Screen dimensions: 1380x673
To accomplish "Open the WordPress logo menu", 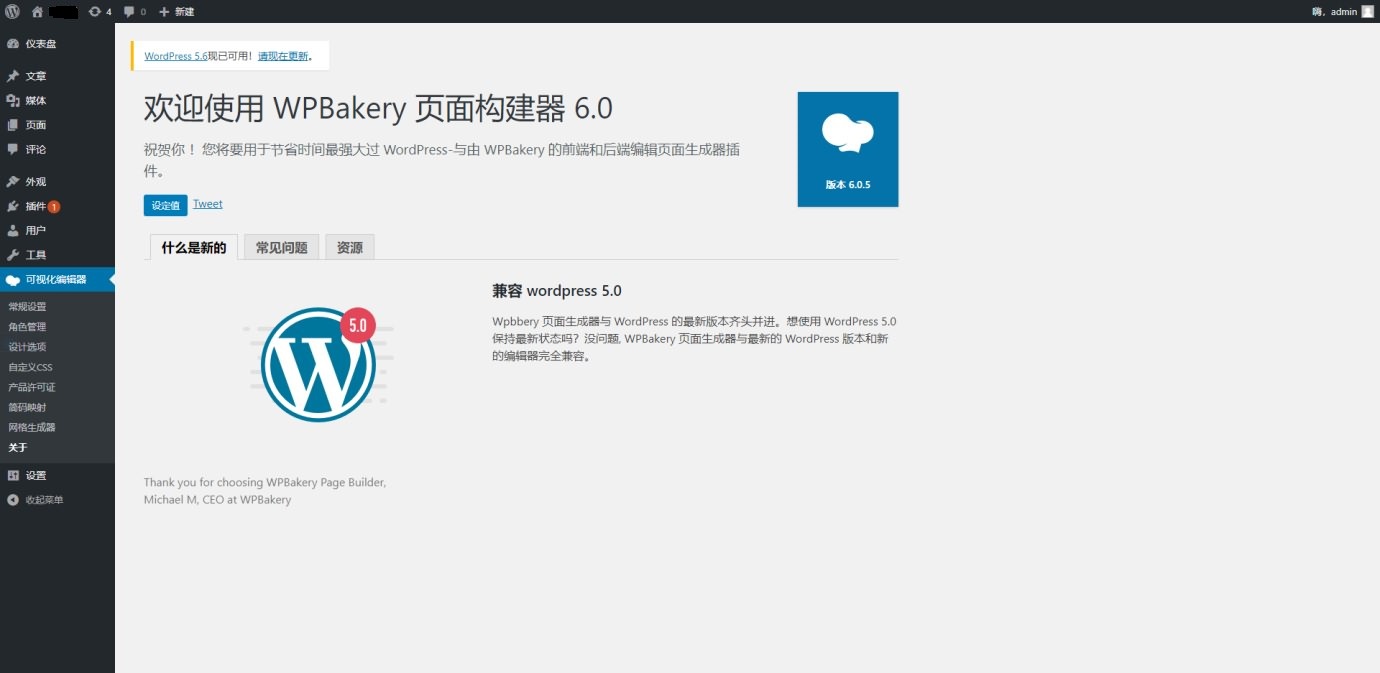I will (x=12, y=11).
